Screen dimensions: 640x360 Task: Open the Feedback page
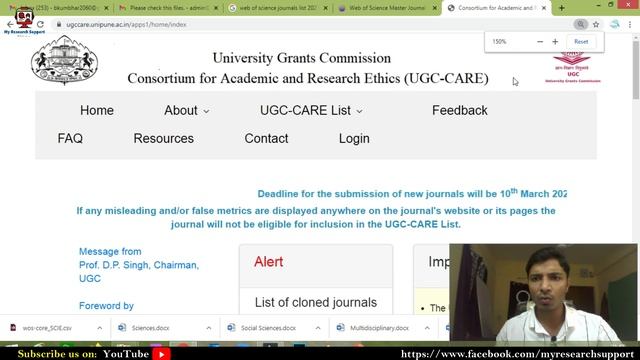460,110
